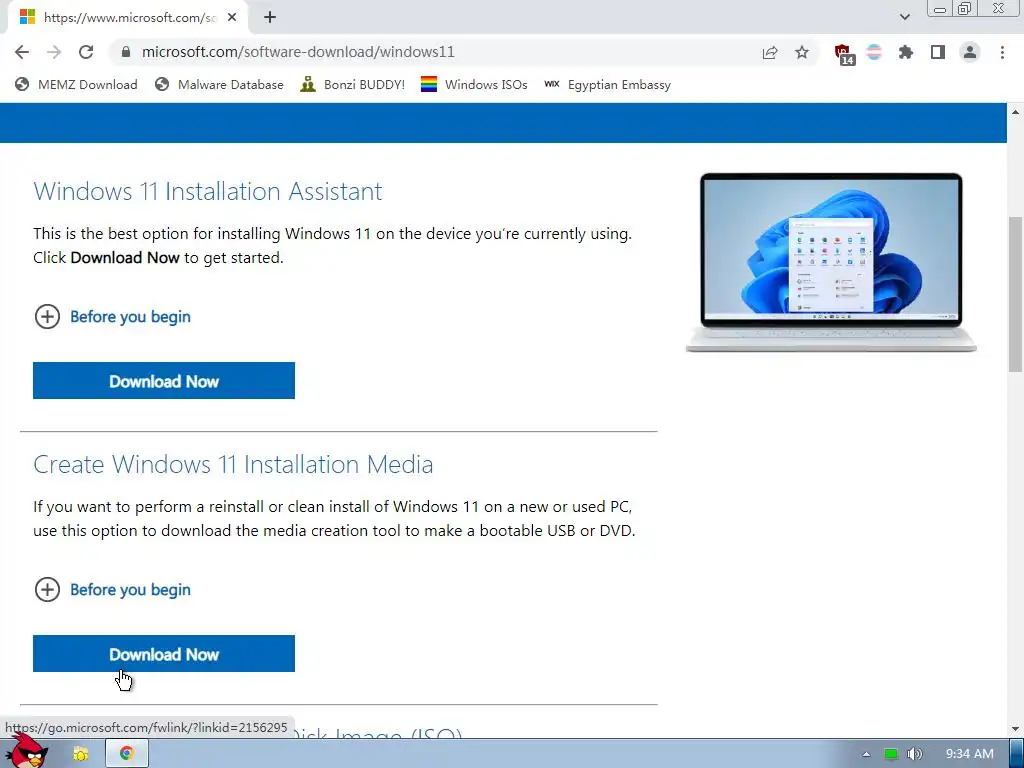The image size is (1024, 768).
Task: Click the 9:34 AM taskbar clock
Action: point(970,754)
